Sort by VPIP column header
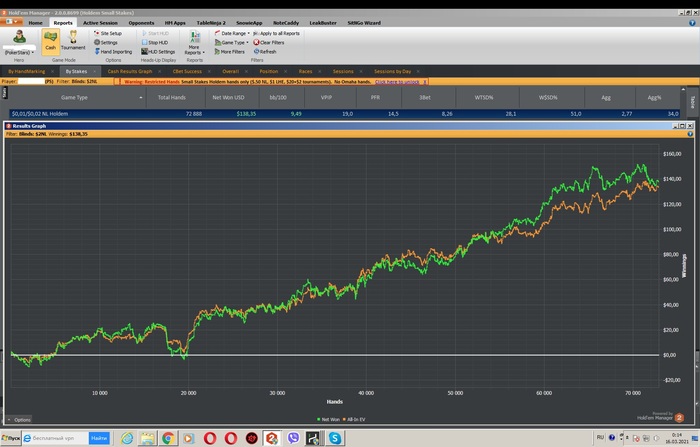Viewport: 700px width, 447px height. [326, 97]
